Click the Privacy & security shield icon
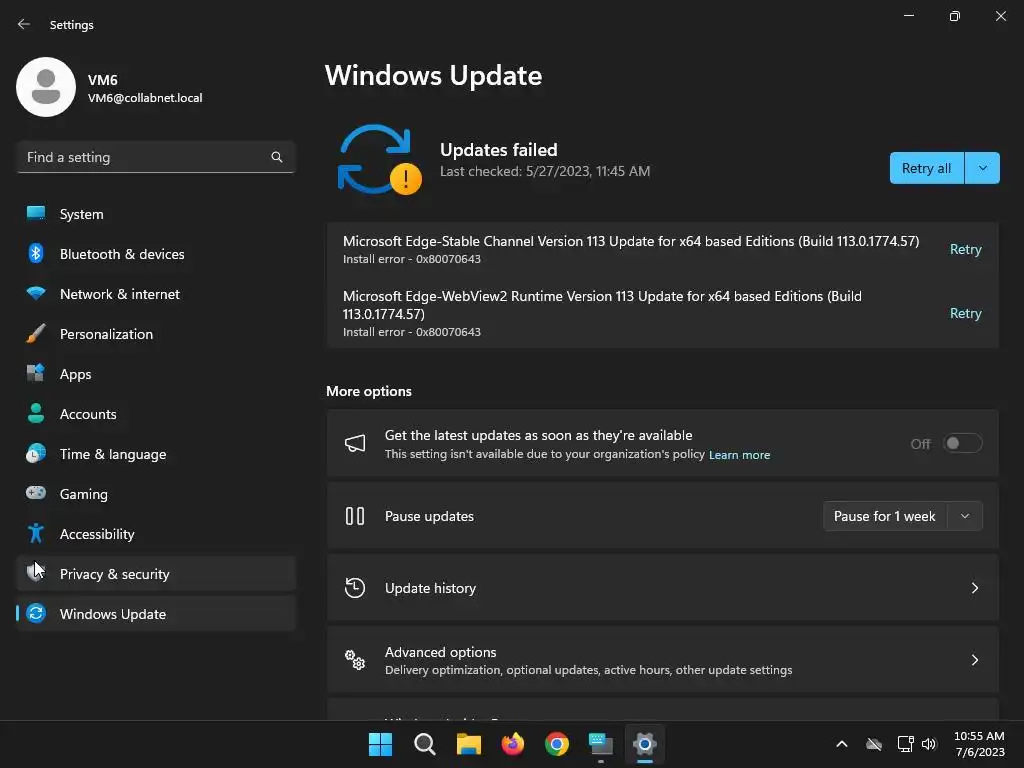 coord(36,573)
